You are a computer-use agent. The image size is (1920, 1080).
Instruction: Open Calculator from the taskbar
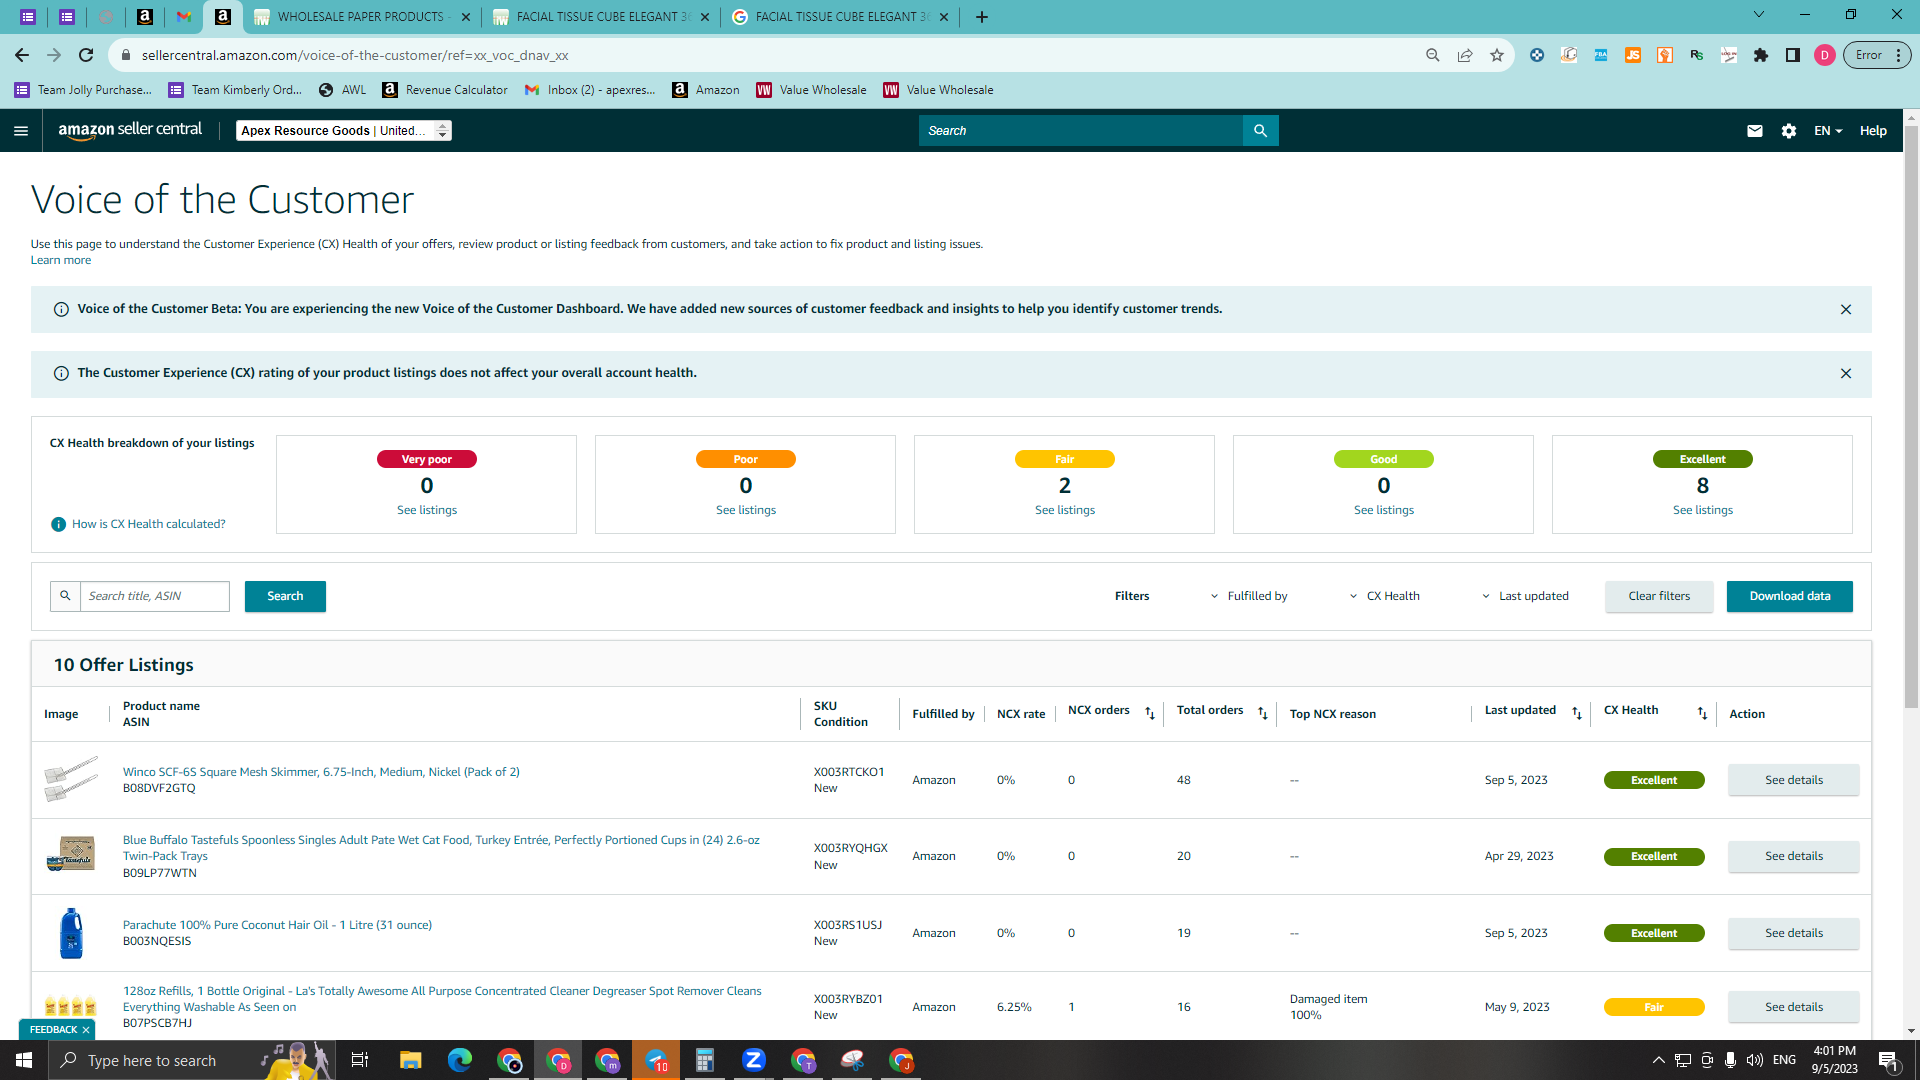coord(705,1060)
